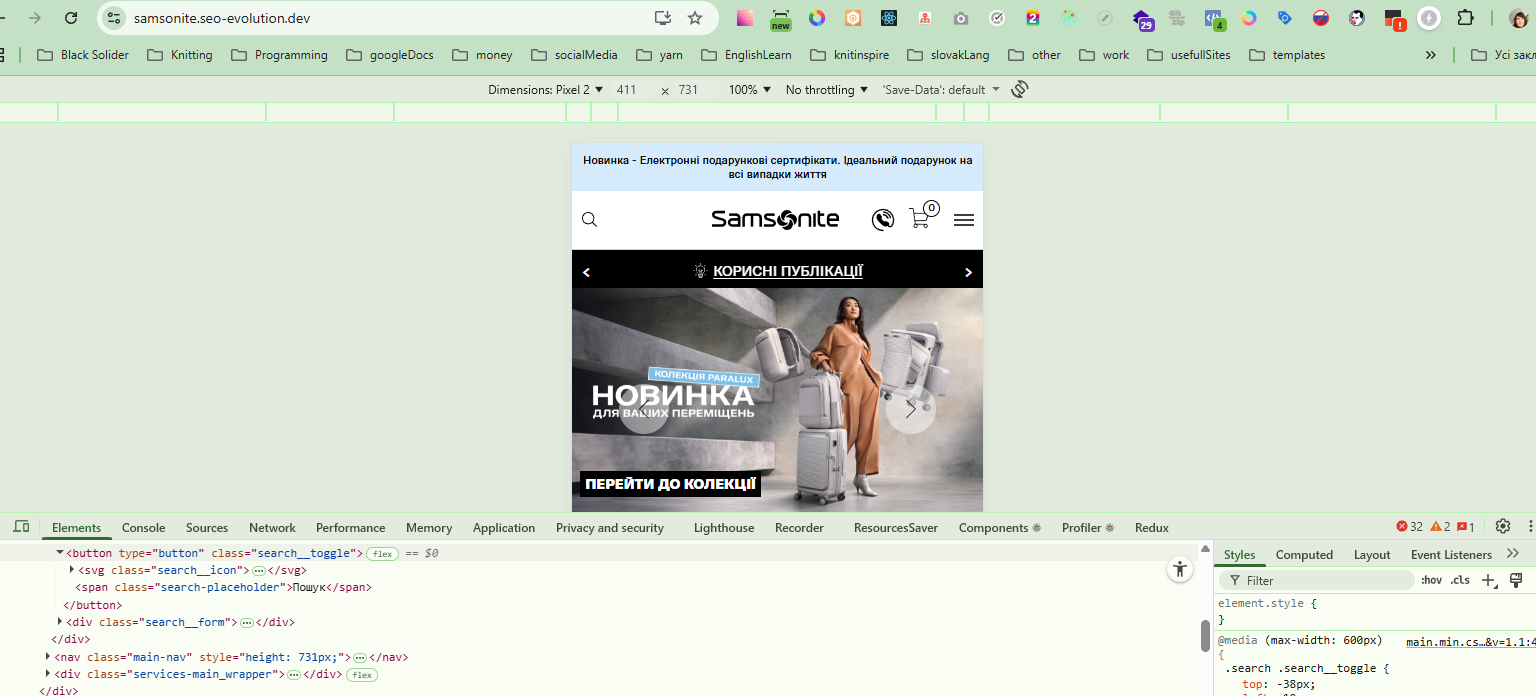Switch to the Redux tab

pyautogui.click(x=1152, y=527)
